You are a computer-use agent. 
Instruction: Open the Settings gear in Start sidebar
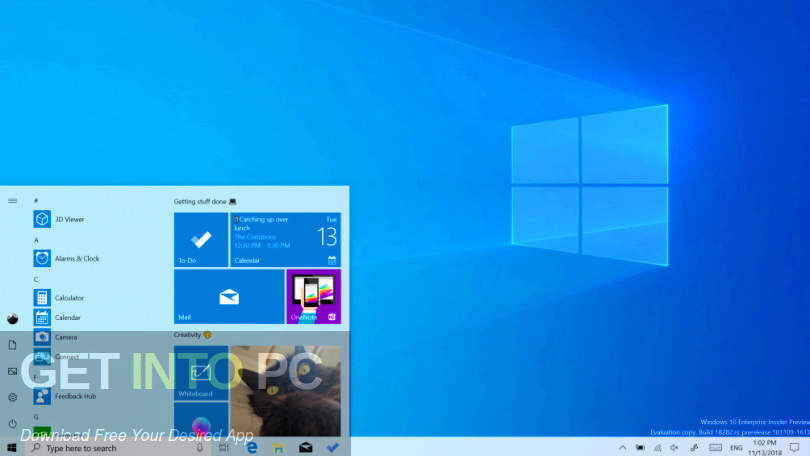pyautogui.click(x=12, y=397)
